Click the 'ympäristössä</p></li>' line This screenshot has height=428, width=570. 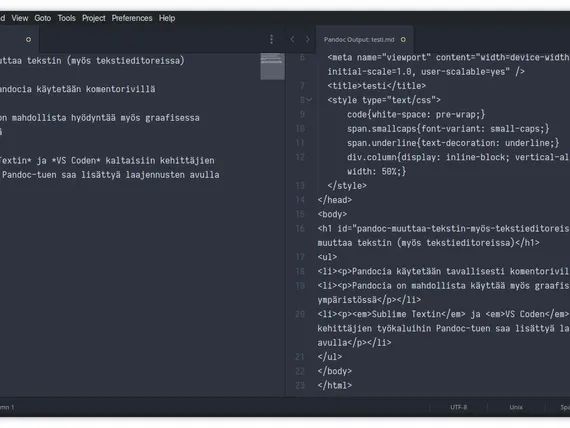(x=369, y=300)
